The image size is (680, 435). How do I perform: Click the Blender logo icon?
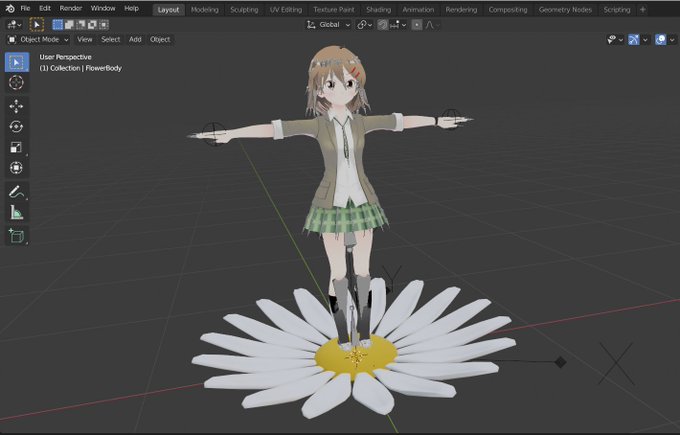pyautogui.click(x=10, y=8)
